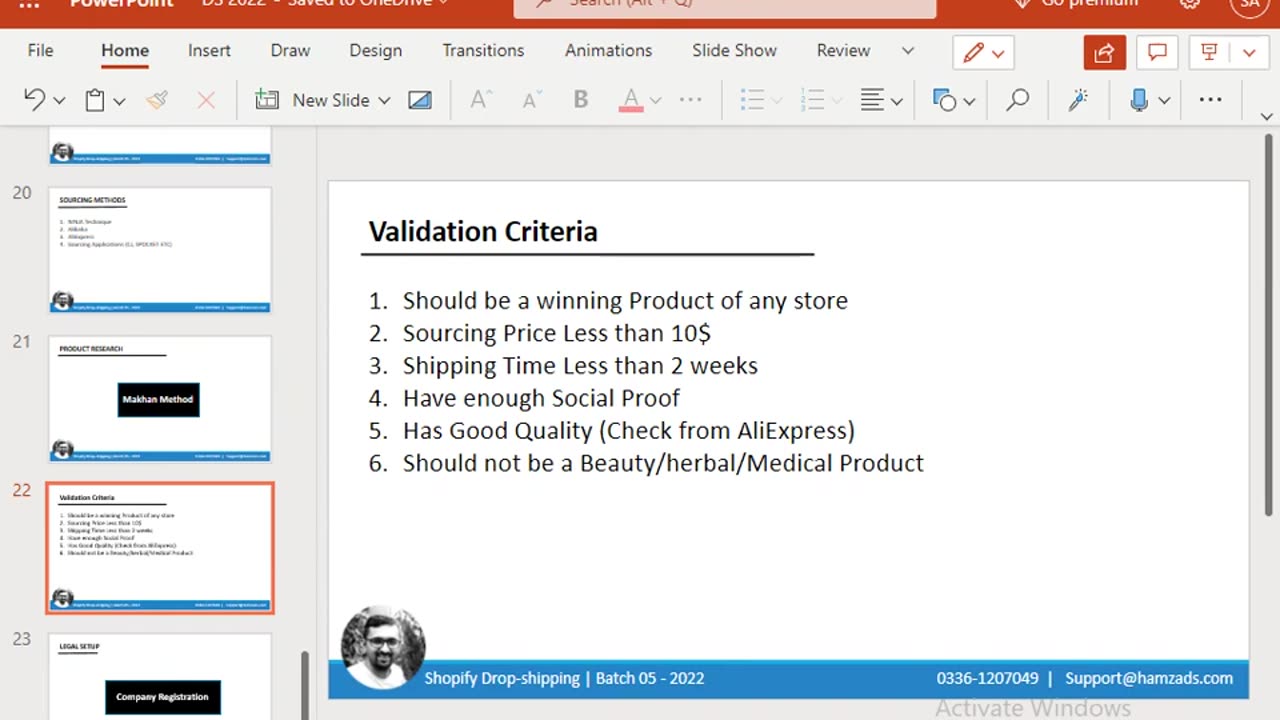
Task: Select slide 21 Makhan Method thumbnail
Action: tap(160, 398)
